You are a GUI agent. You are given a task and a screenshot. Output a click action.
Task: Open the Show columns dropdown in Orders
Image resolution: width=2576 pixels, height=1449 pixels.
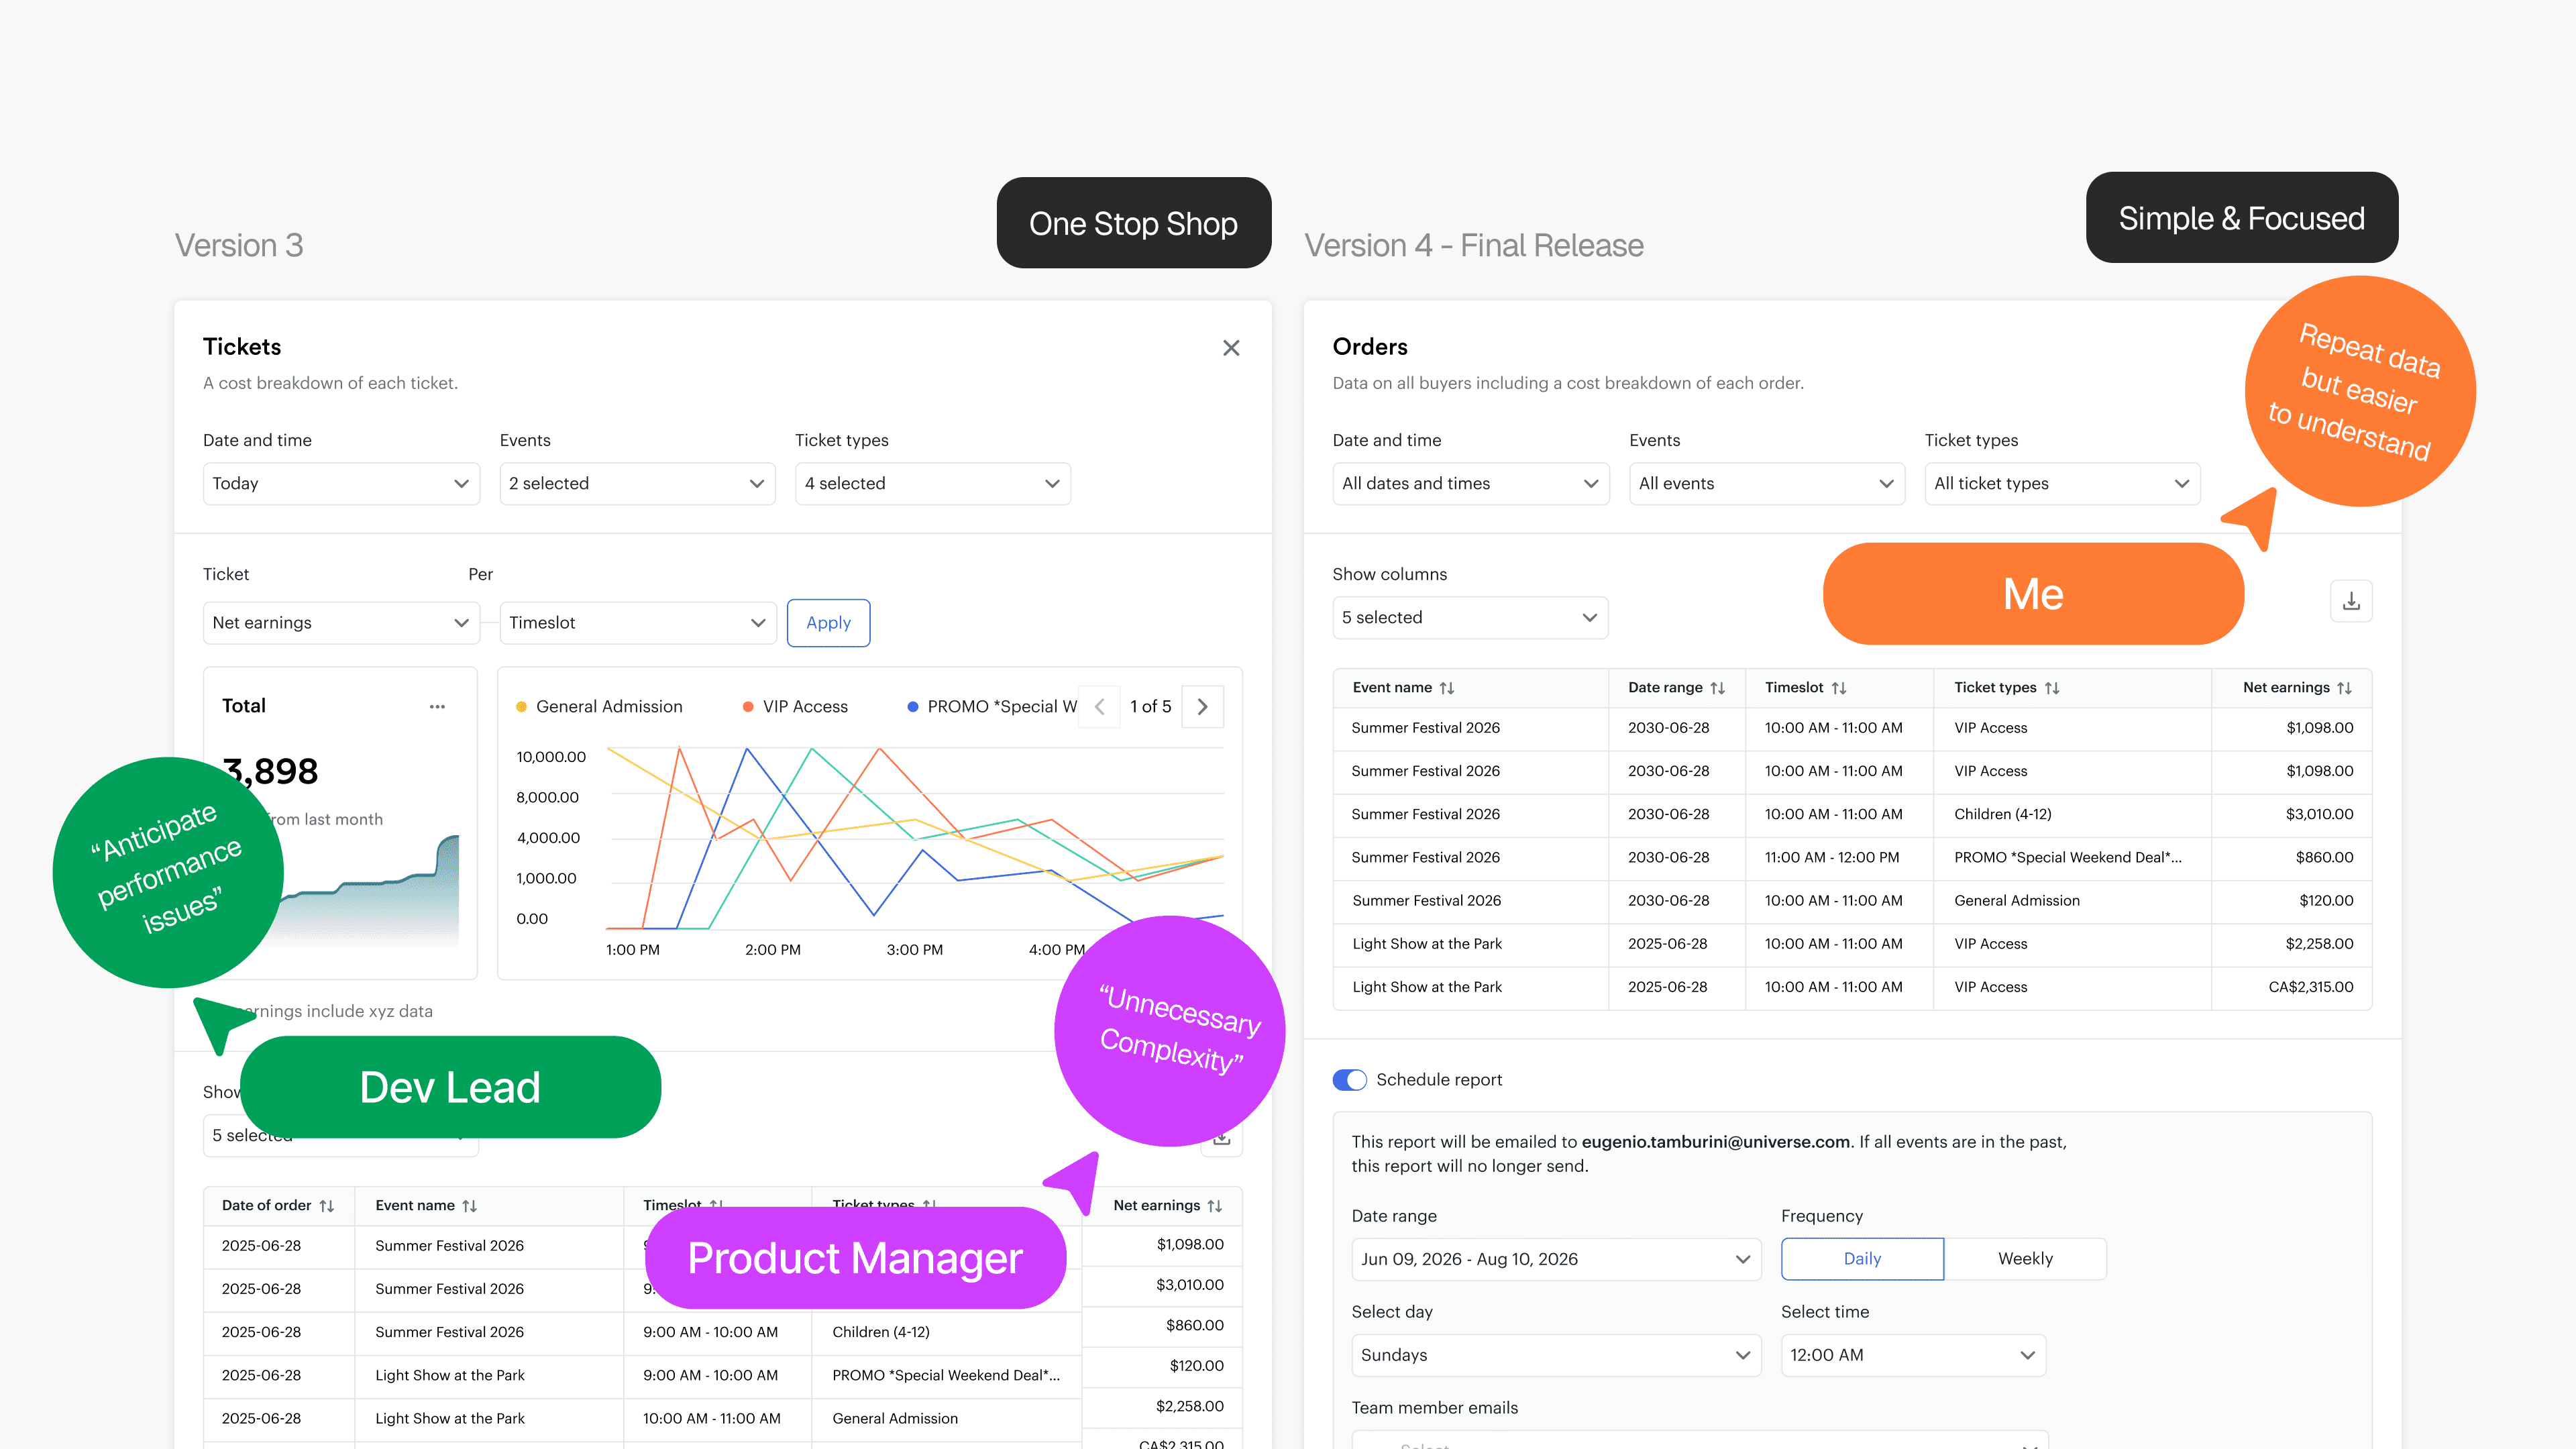(1471, 618)
